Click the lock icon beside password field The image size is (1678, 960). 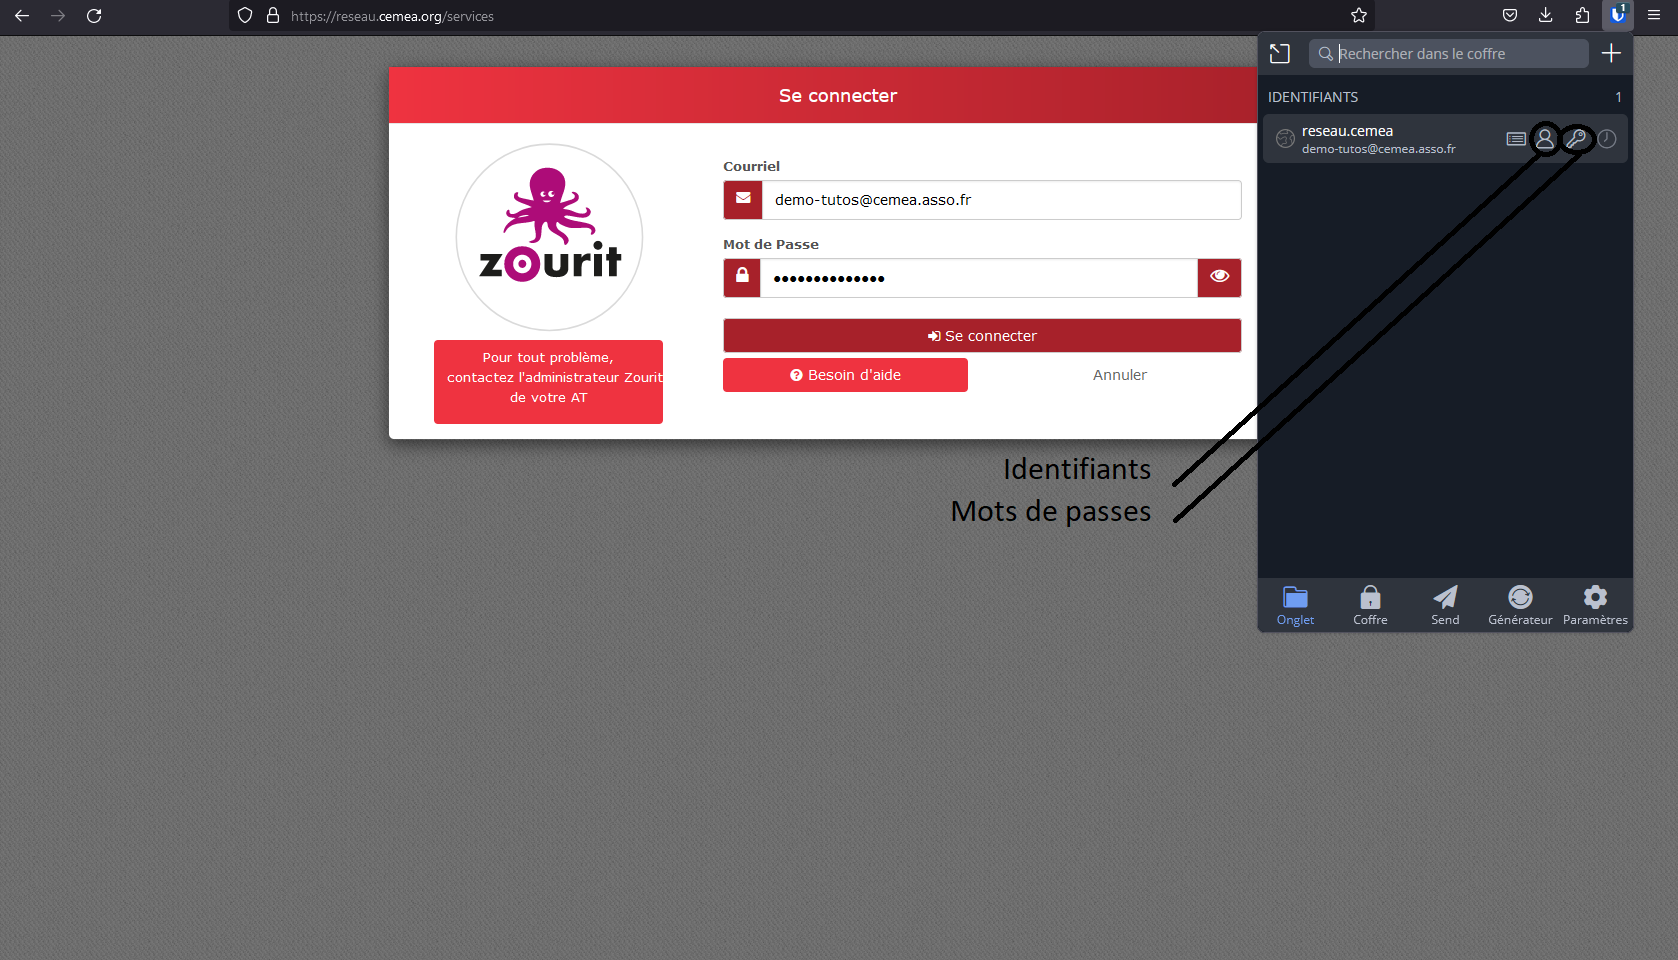742,278
